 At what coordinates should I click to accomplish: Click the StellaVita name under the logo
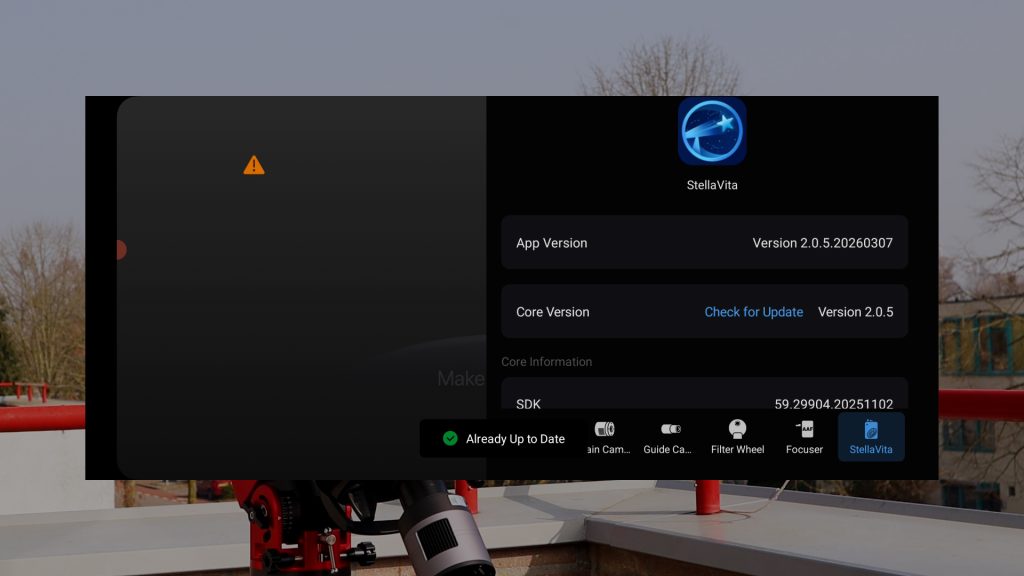coord(712,185)
